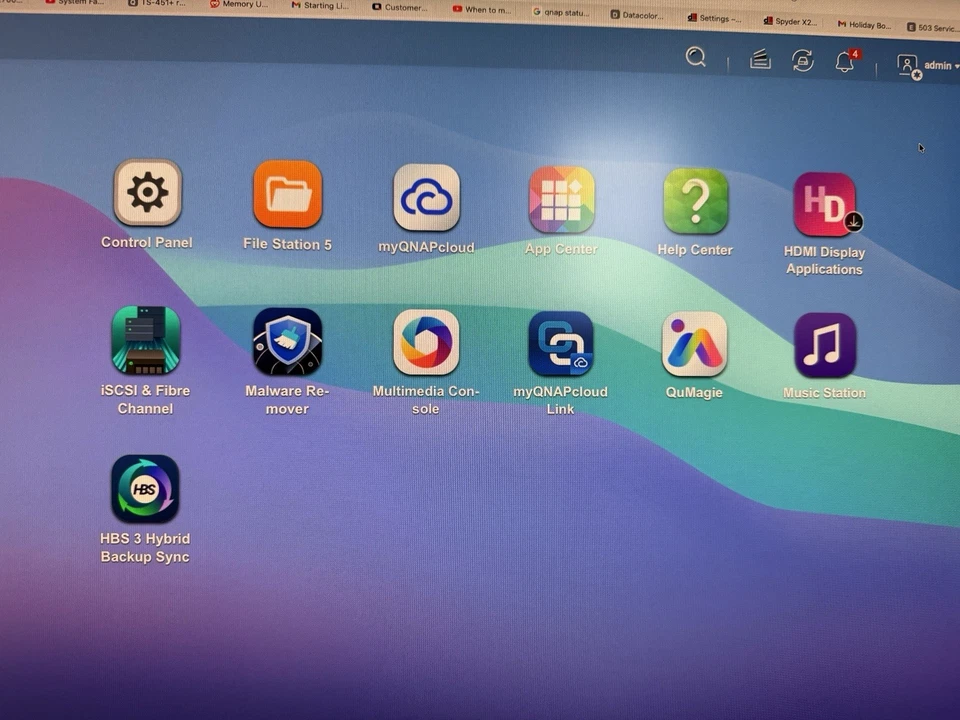Switch to the Starting Li... Gmail tab

click(x=320, y=6)
